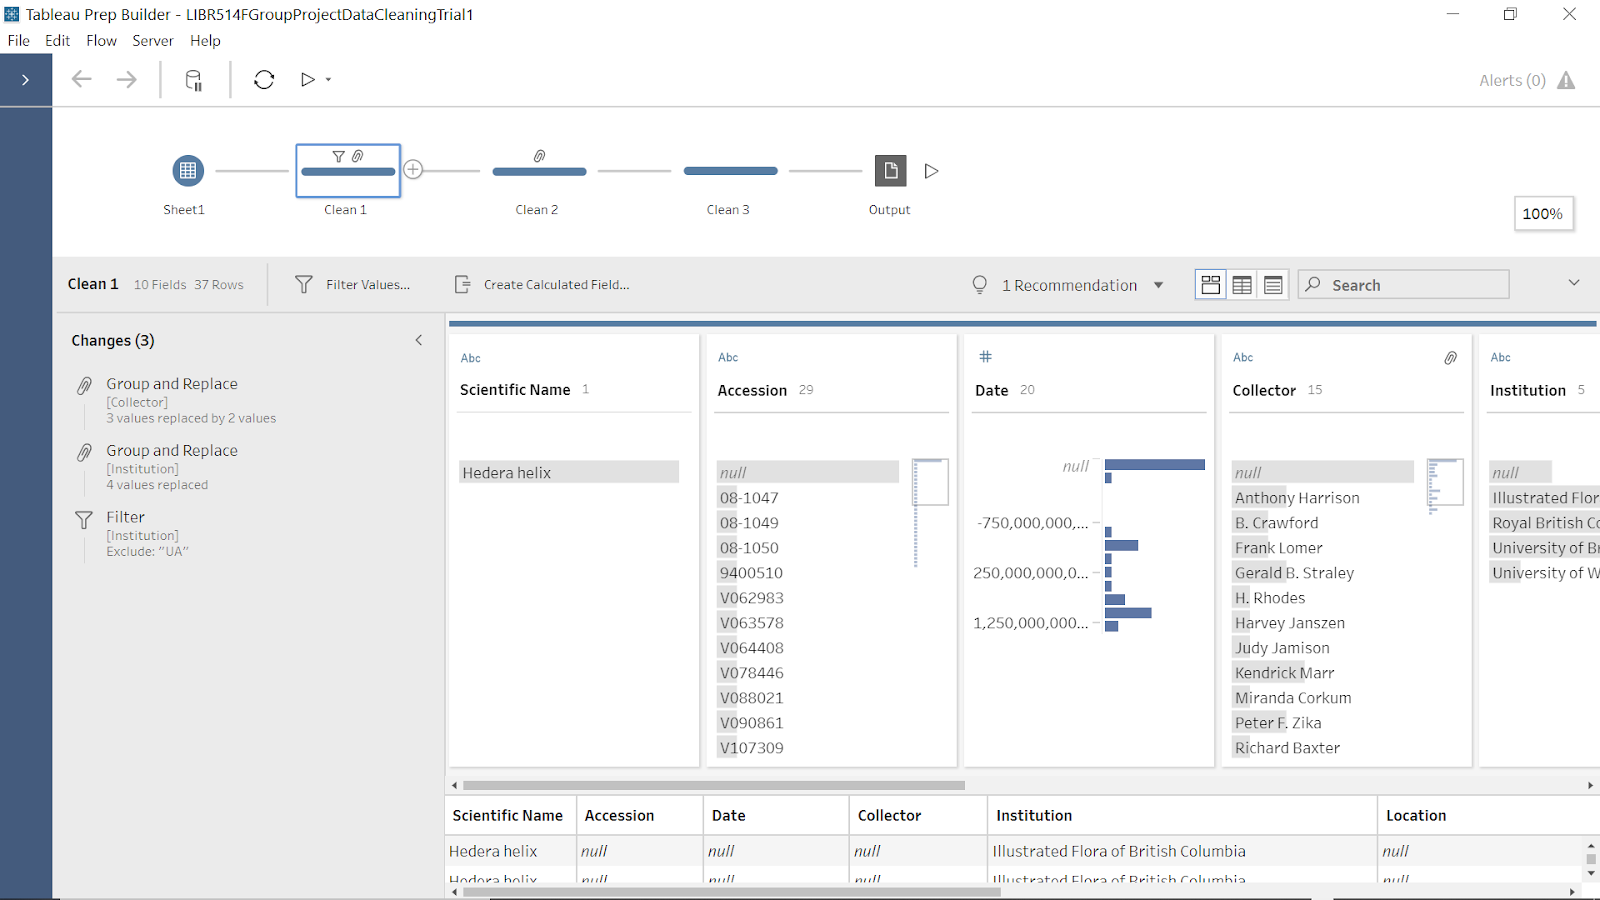Select collector Richard Baxter
Screen dimensions: 1600x900
pos(1287,748)
